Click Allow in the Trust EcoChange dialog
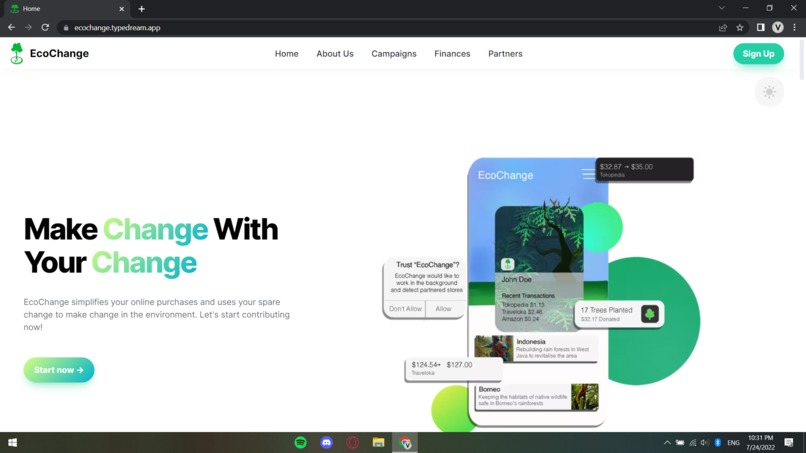 443,309
